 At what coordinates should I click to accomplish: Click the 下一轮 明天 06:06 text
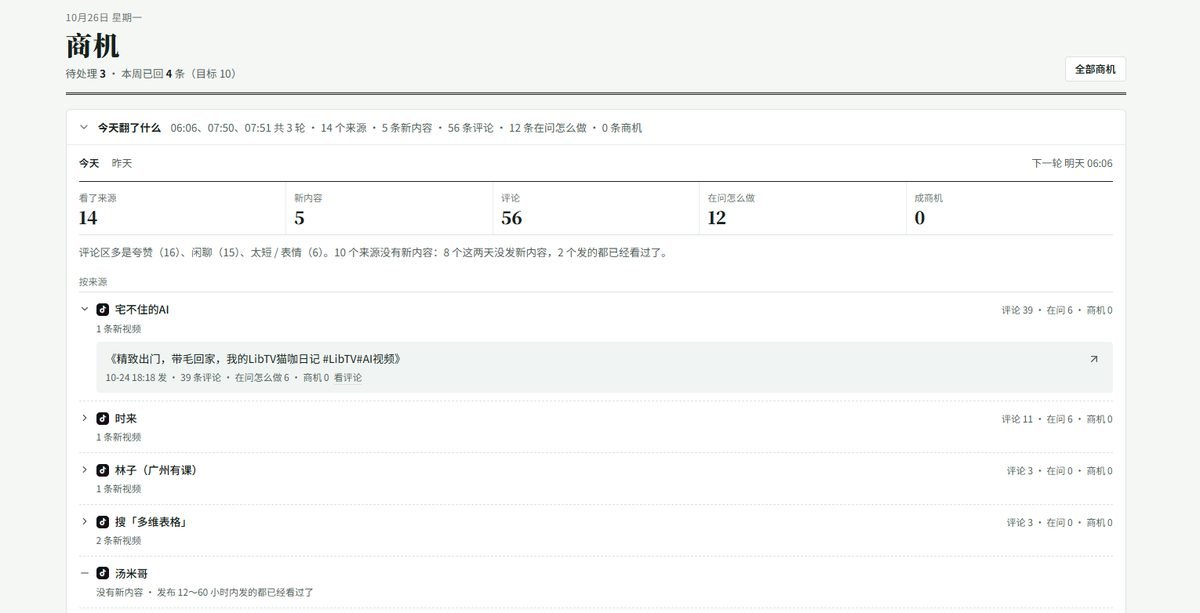1072,163
